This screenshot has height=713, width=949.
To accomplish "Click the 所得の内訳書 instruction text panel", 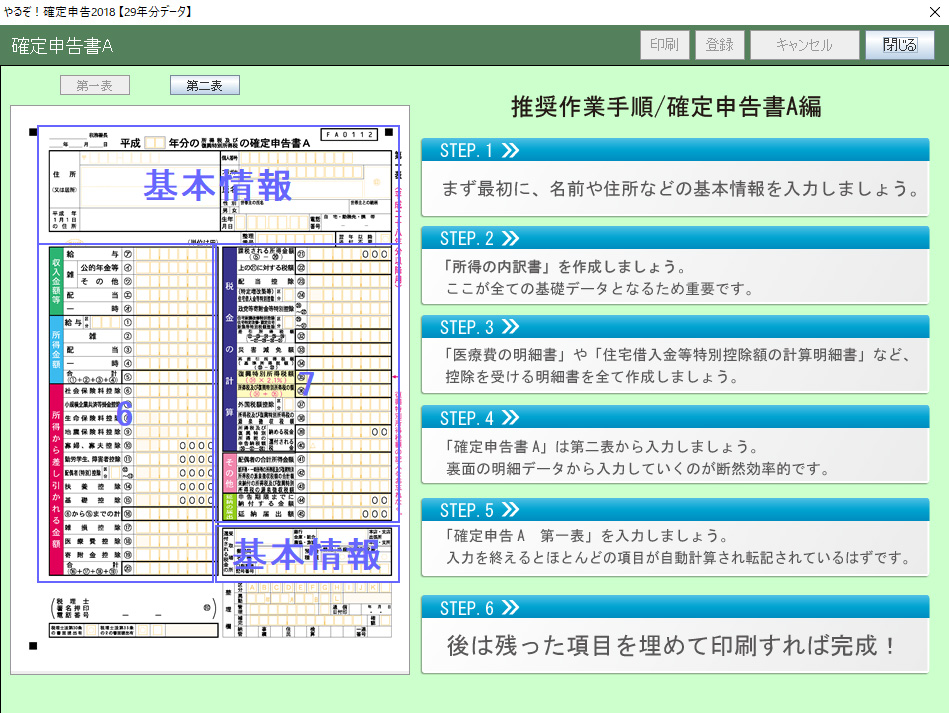I will [x=675, y=279].
